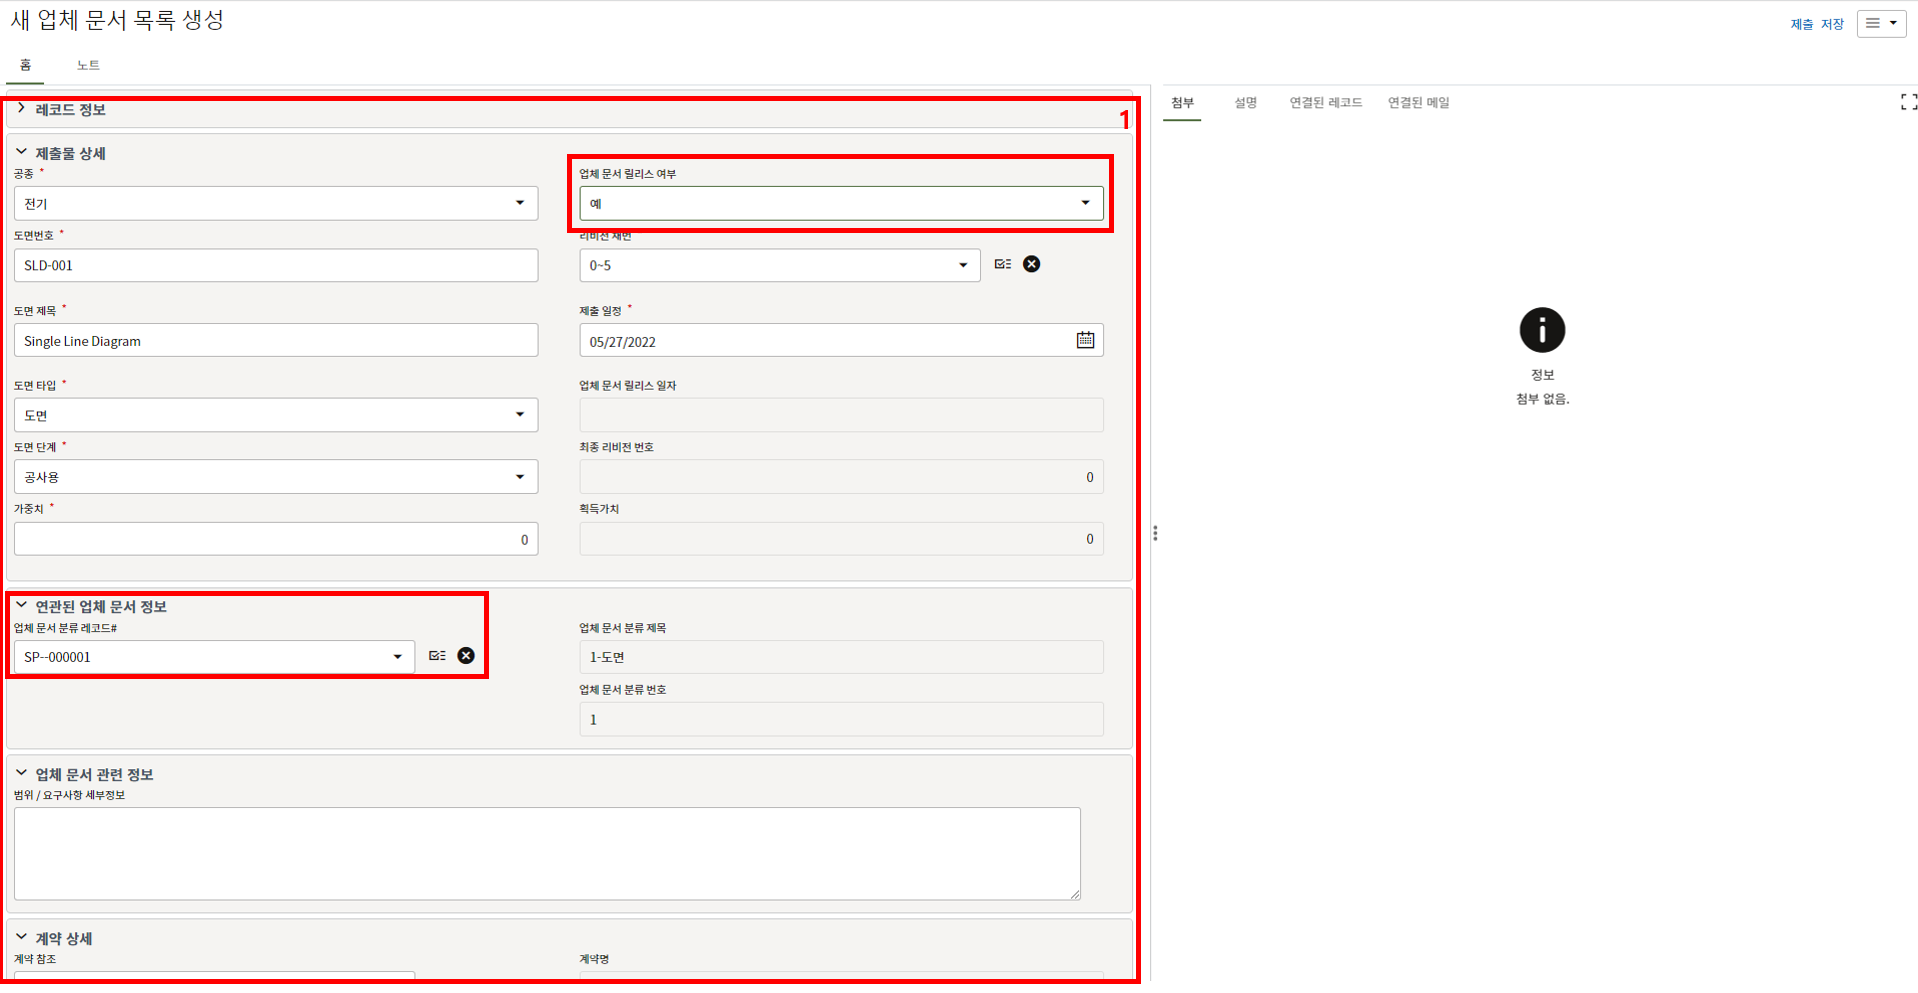Clear the 업체 문서 분류 레코드# value
Viewport: 1918px width, 993px height.
coord(466,656)
